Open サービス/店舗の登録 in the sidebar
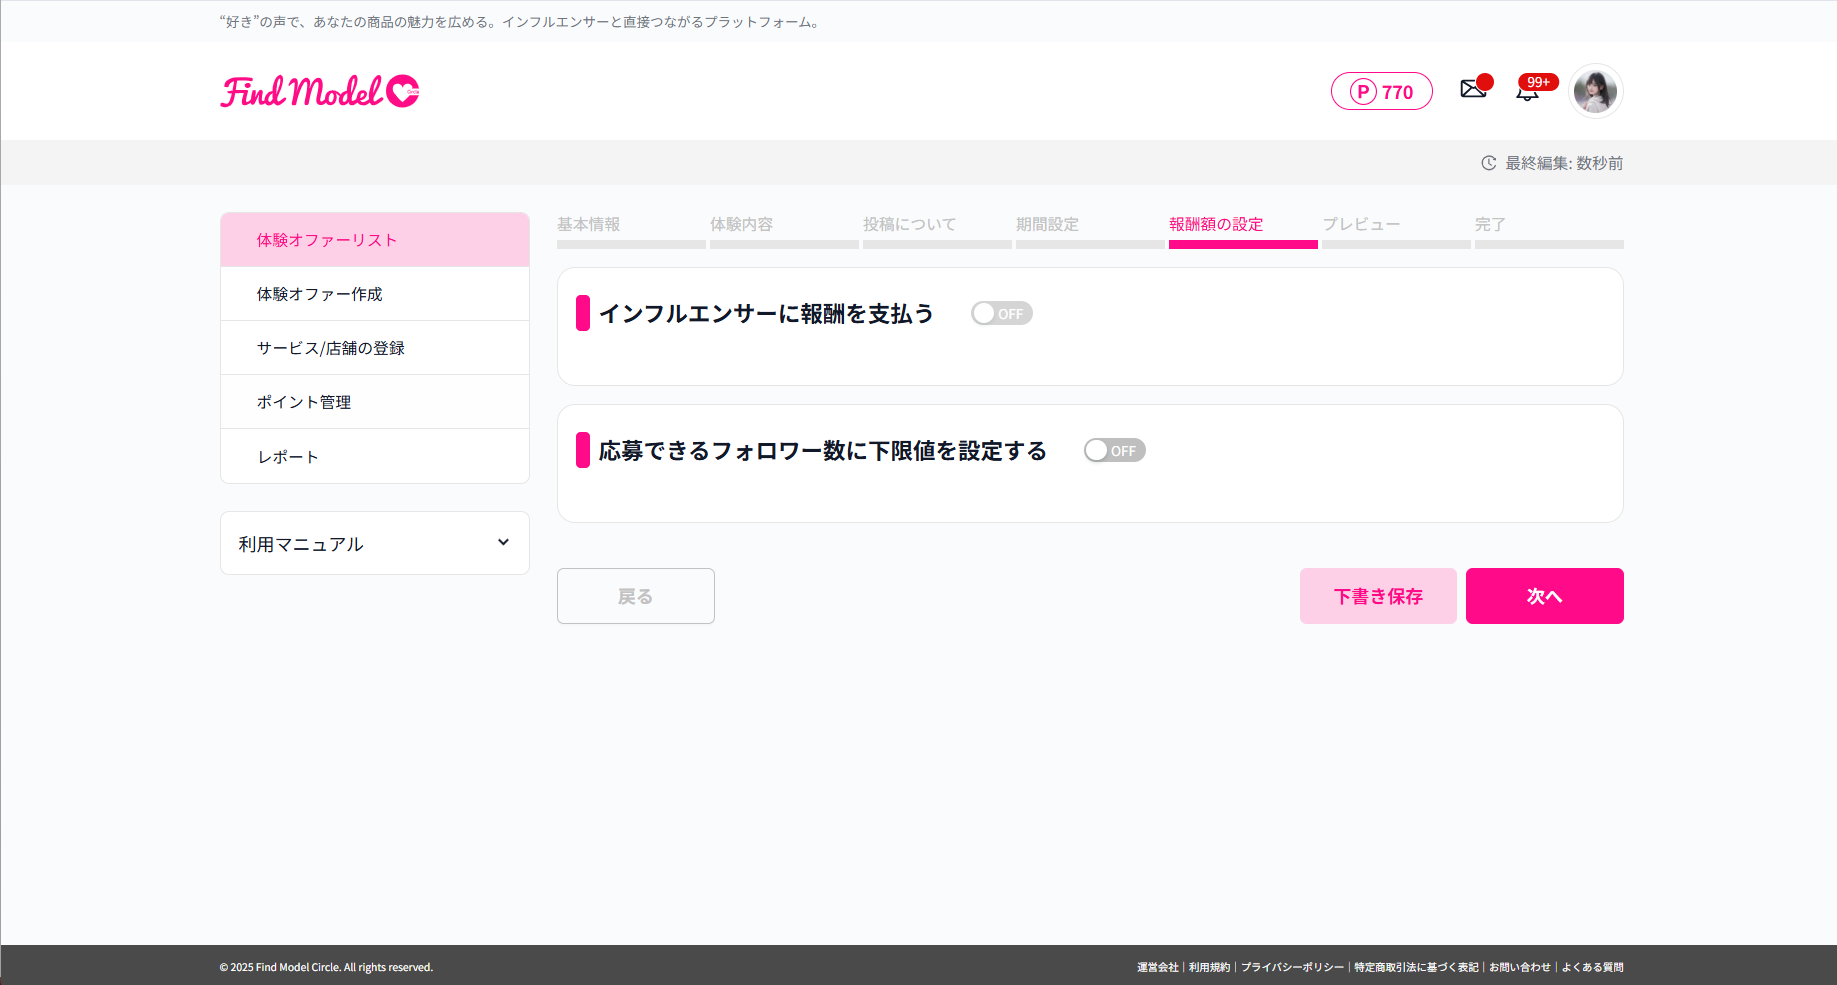This screenshot has height=985, width=1837. (375, 348)
